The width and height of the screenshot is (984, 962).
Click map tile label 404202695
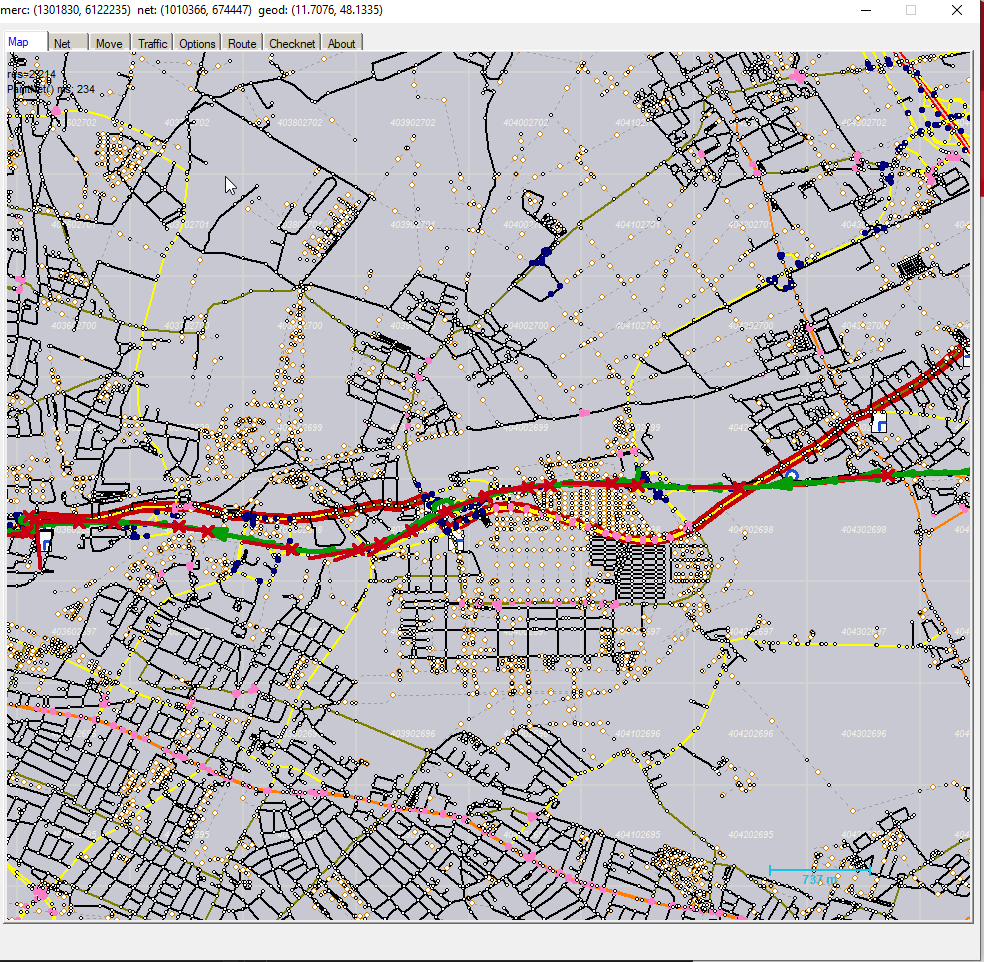pos(749,834)
